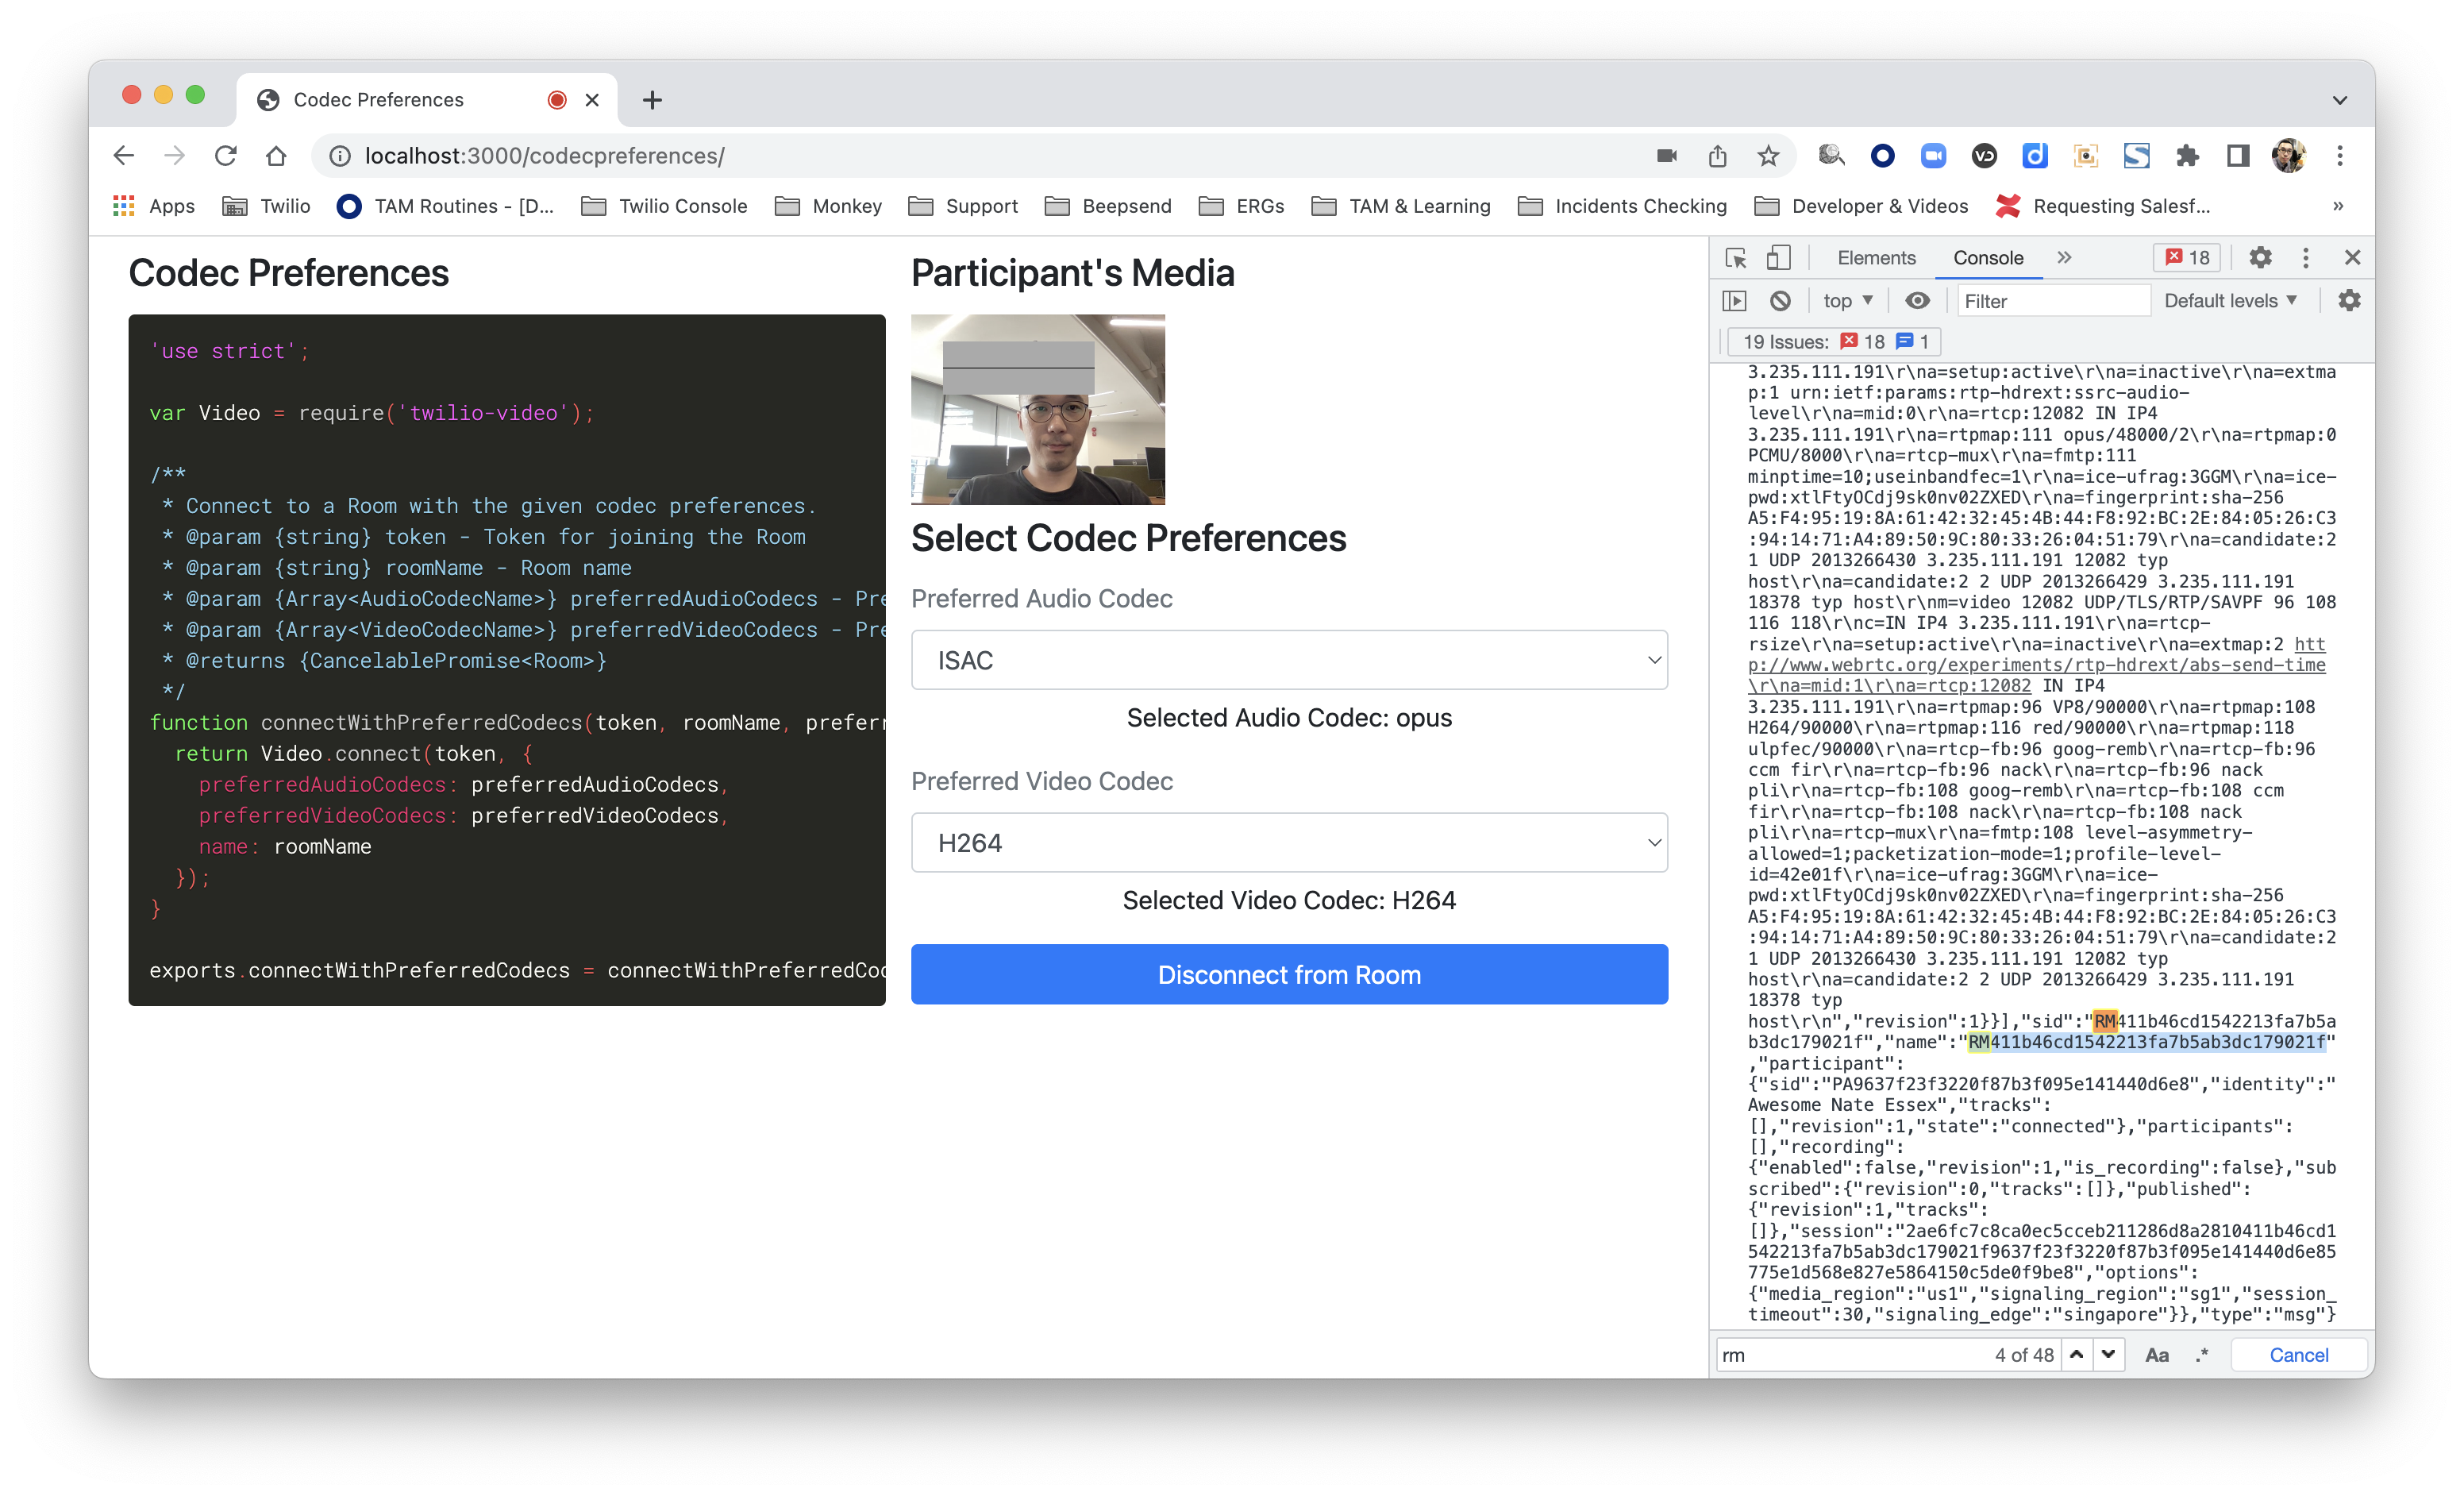Create a live expression with the eye icon
Image resolution: width=2464 pixels, height=1496 pixels.
pos(1917,301)
